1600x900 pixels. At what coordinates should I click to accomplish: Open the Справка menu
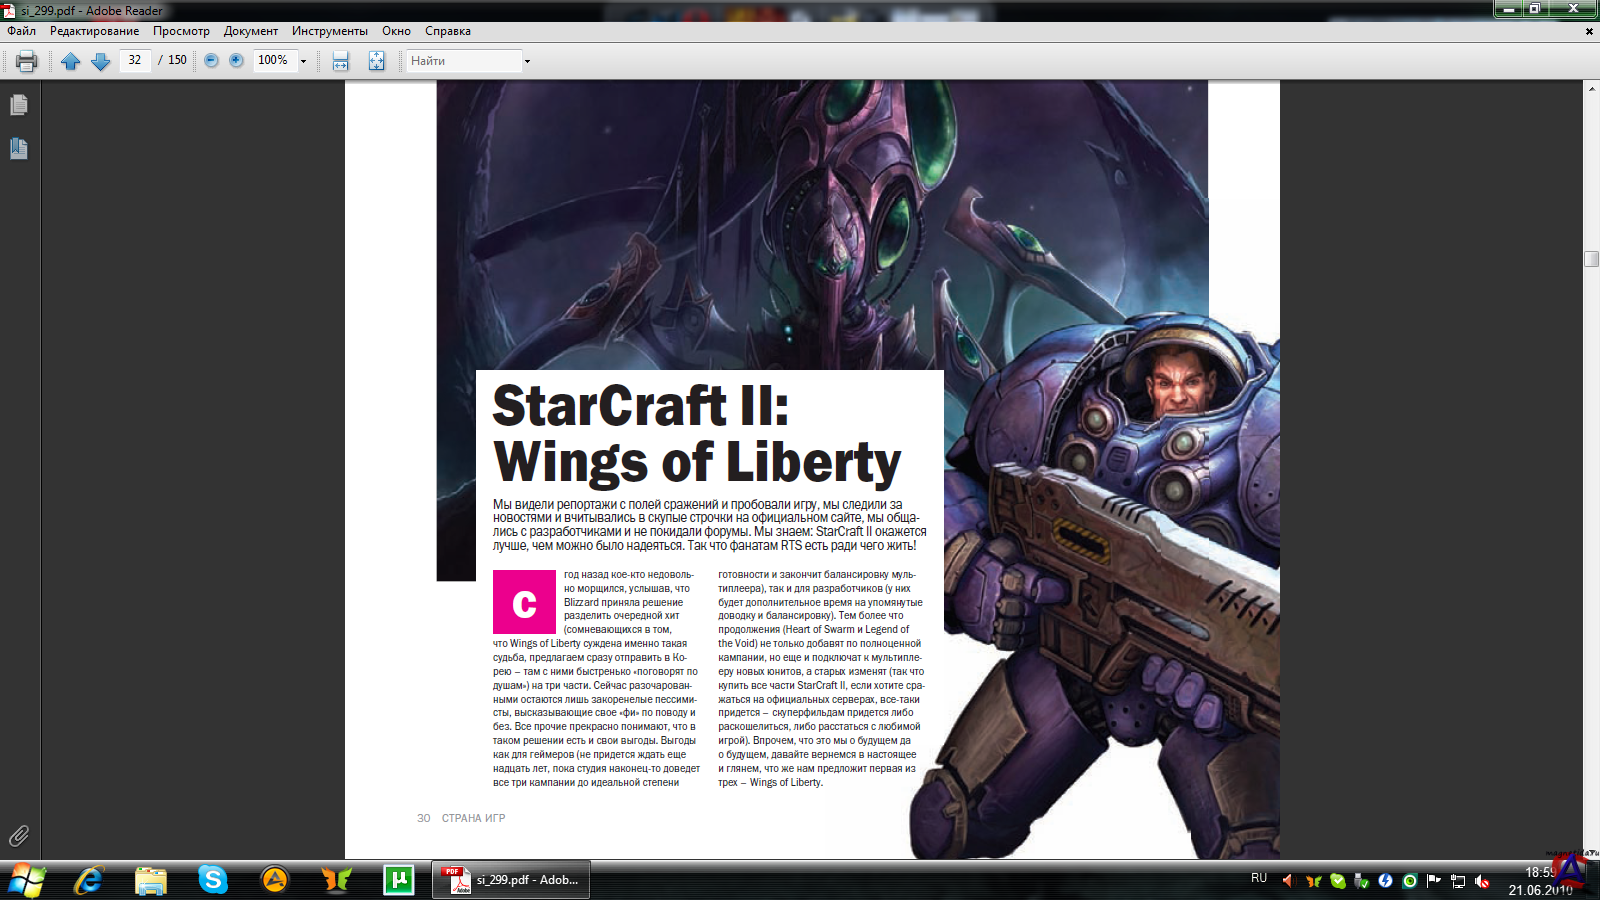(x=447, y=31)
